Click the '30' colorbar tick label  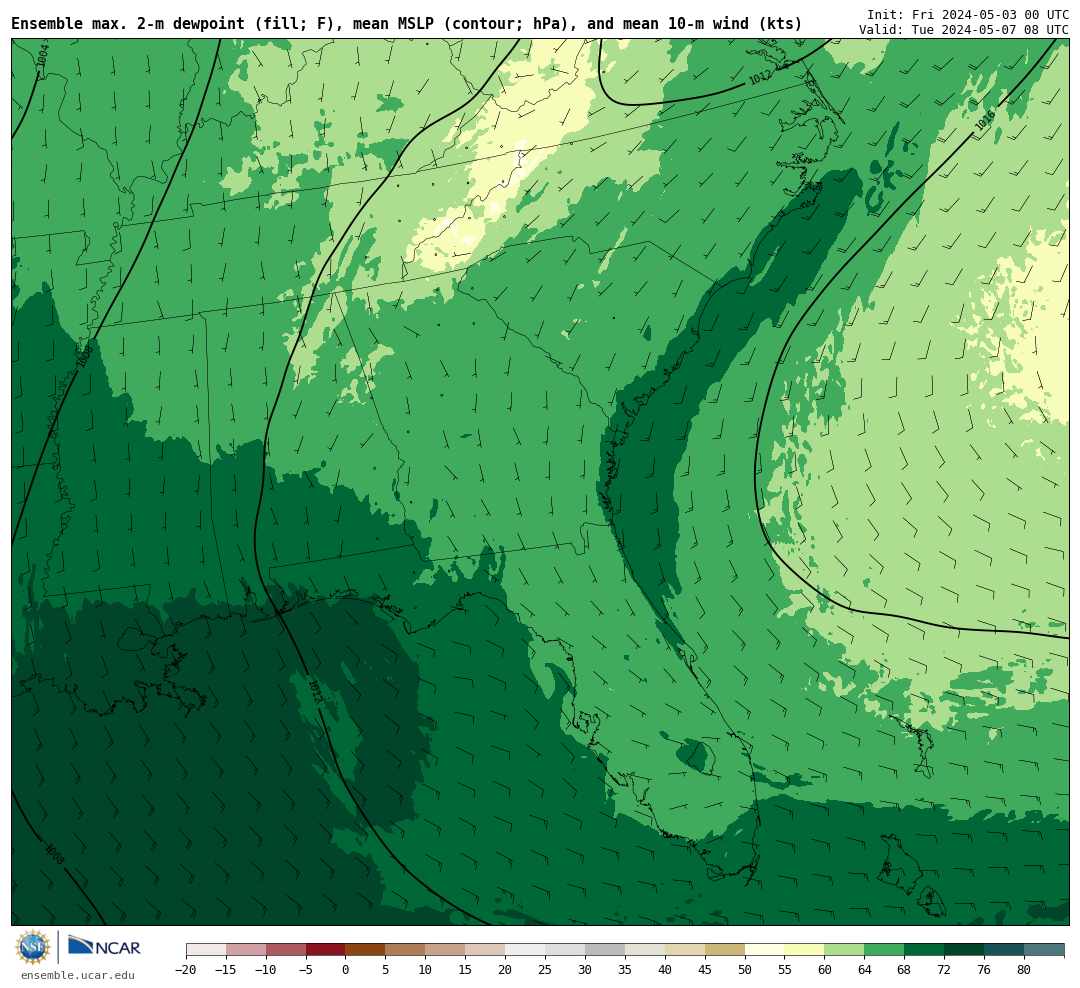(585, 970)
